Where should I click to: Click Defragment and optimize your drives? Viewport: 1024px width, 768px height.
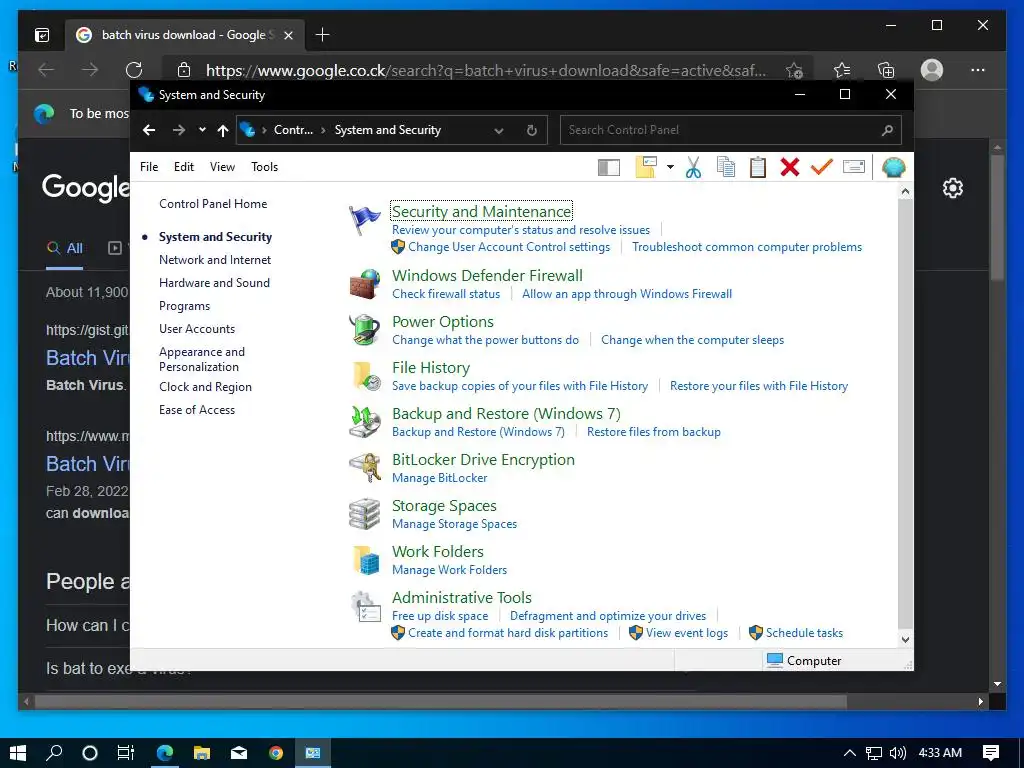608,616
